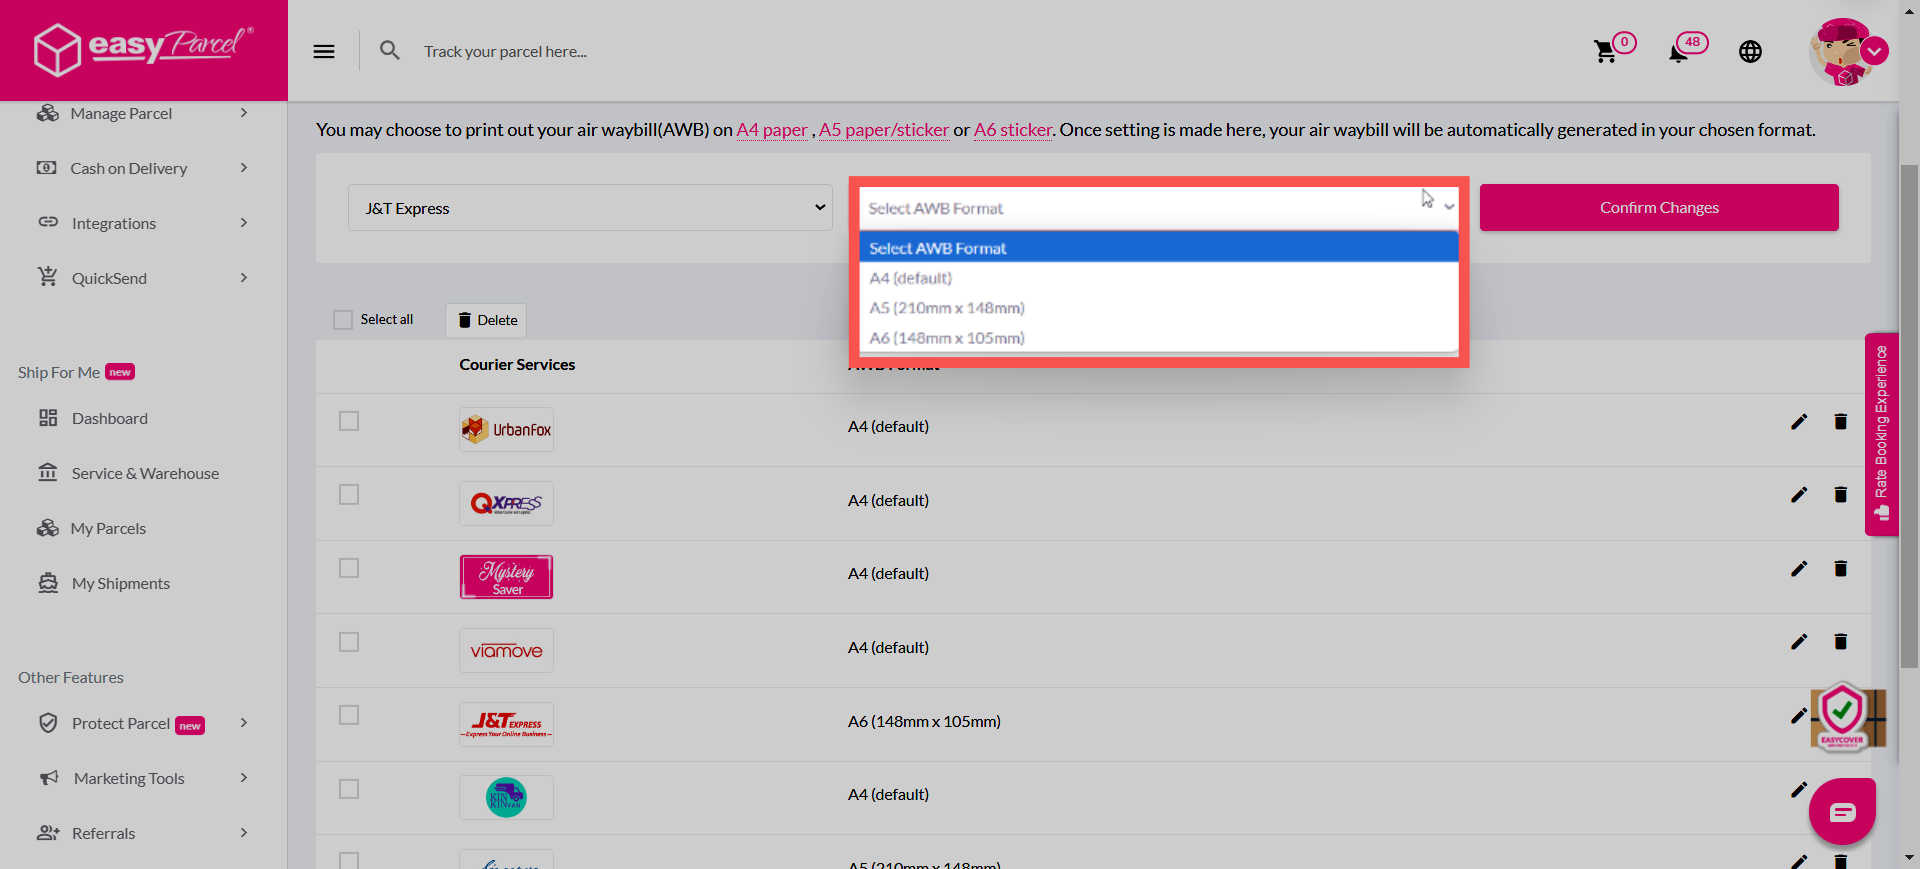
Task: Click the J&T Express courier logo in table
Action: (506, 724)
